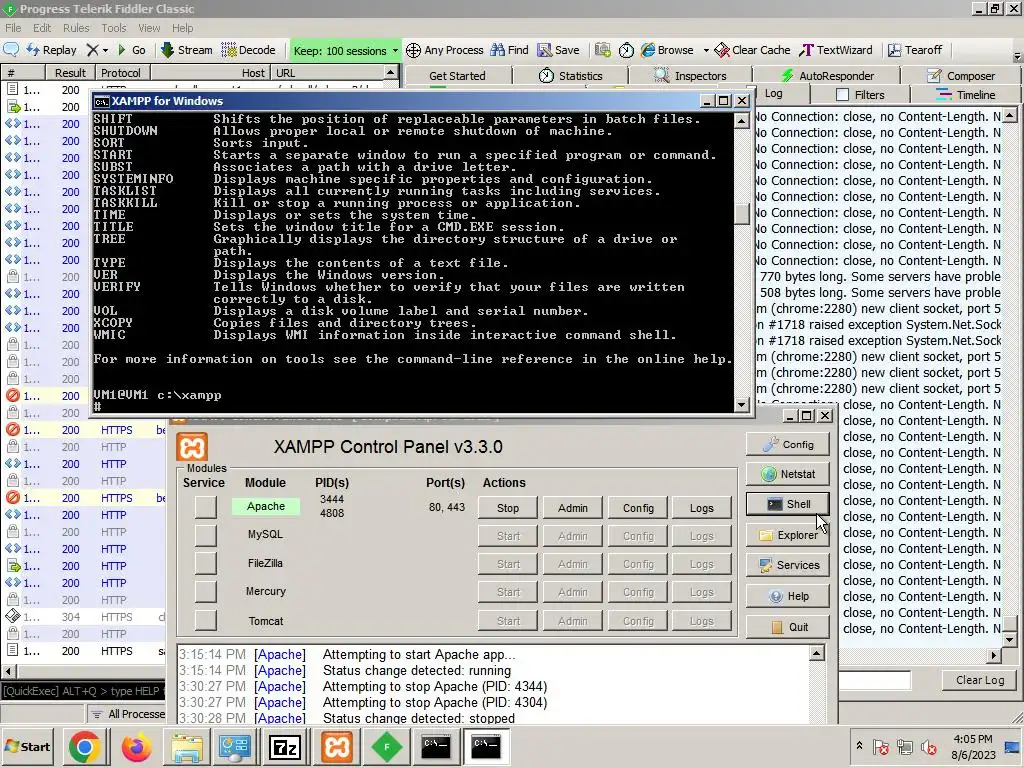The height and width of the screenshot is (768, 1024).
Task: Open Chrome from the taskbar
Action: point(84,747)
